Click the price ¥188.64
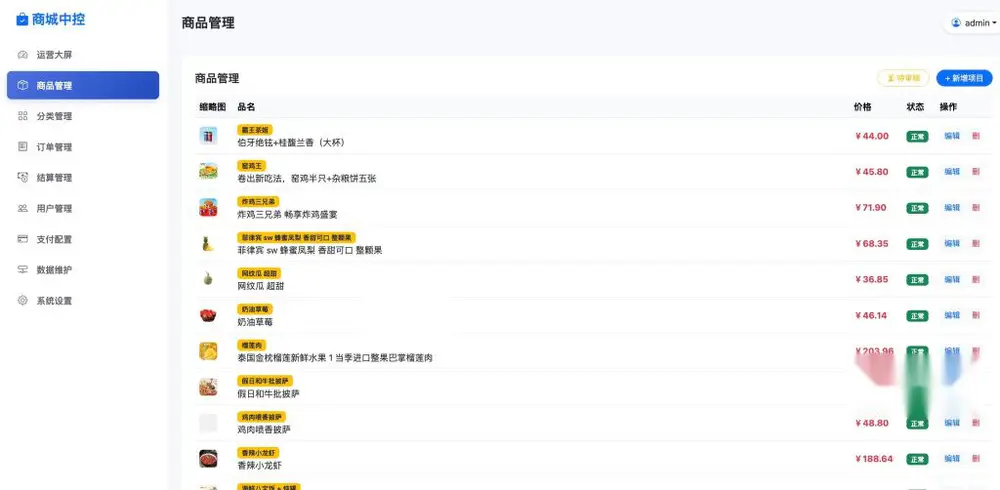This screenshot has height=490, width=1000. tap(874, 459)
